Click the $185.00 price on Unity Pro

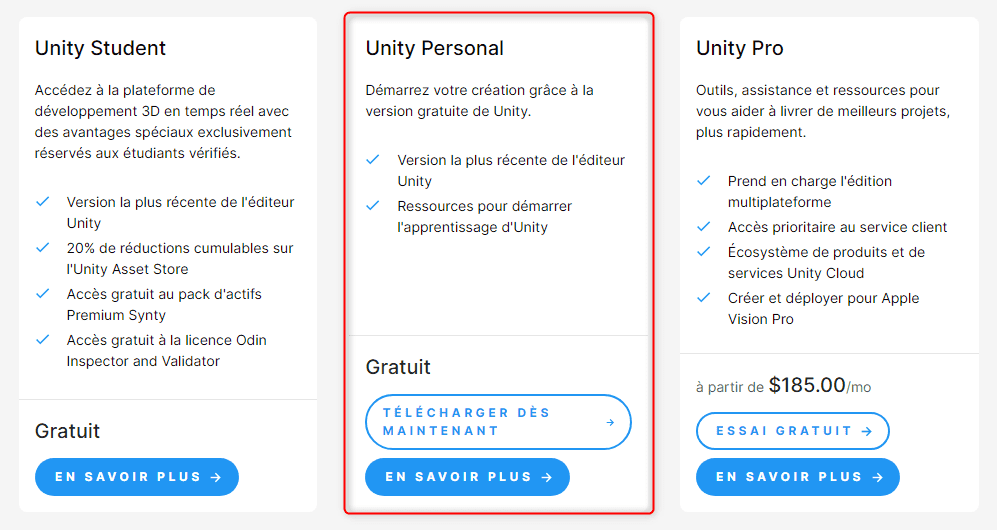point(807,385)
